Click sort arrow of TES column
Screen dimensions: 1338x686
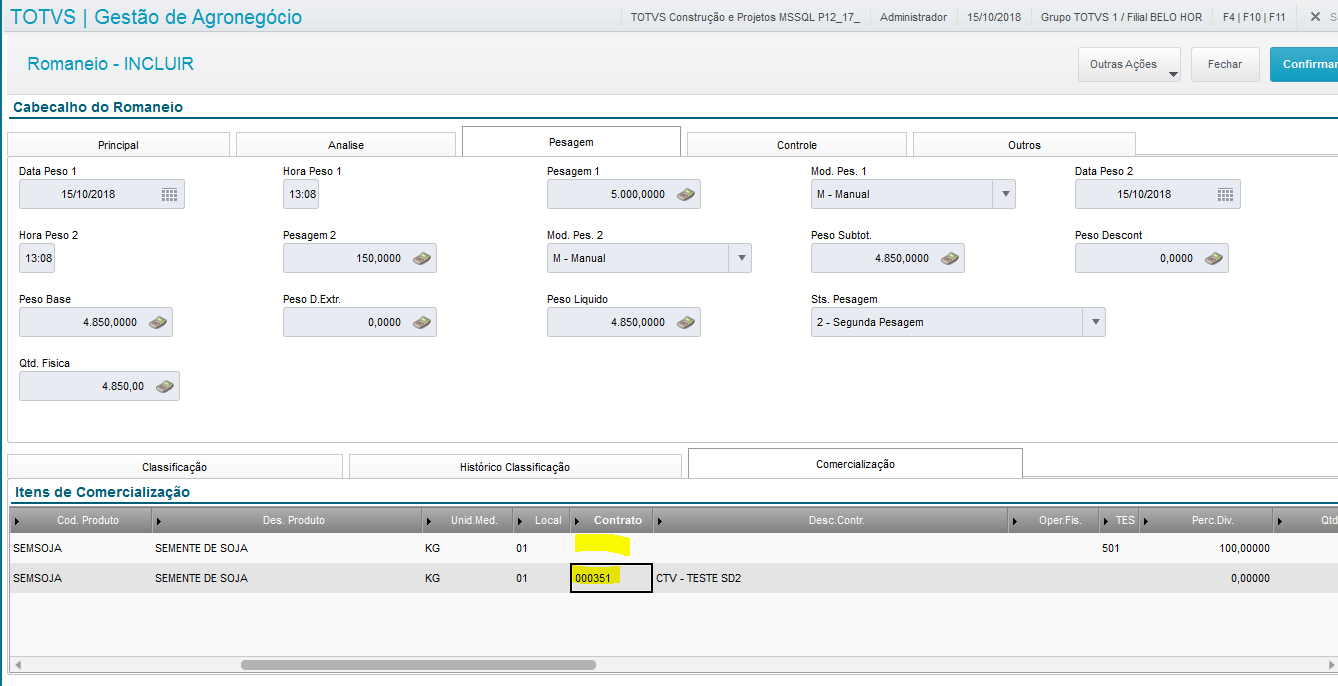click(x=1106, y=521)
